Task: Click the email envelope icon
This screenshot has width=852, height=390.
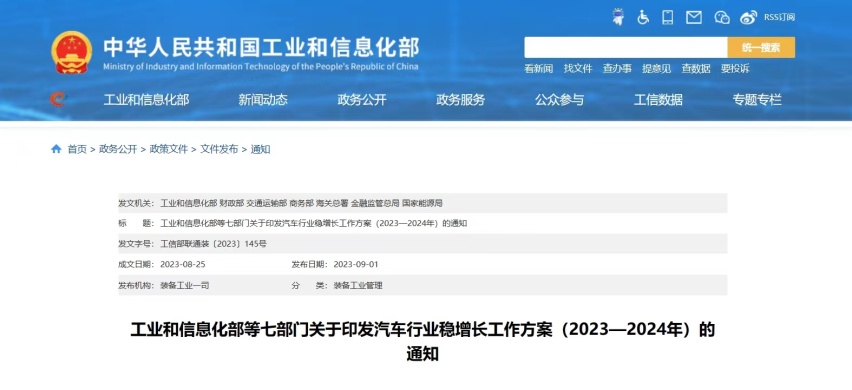Action: [x=694, y=17]
